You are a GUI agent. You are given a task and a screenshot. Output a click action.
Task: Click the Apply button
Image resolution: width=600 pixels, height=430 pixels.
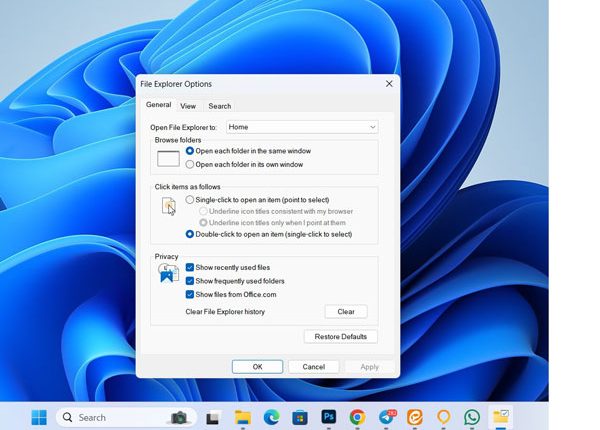click(369, 367)
